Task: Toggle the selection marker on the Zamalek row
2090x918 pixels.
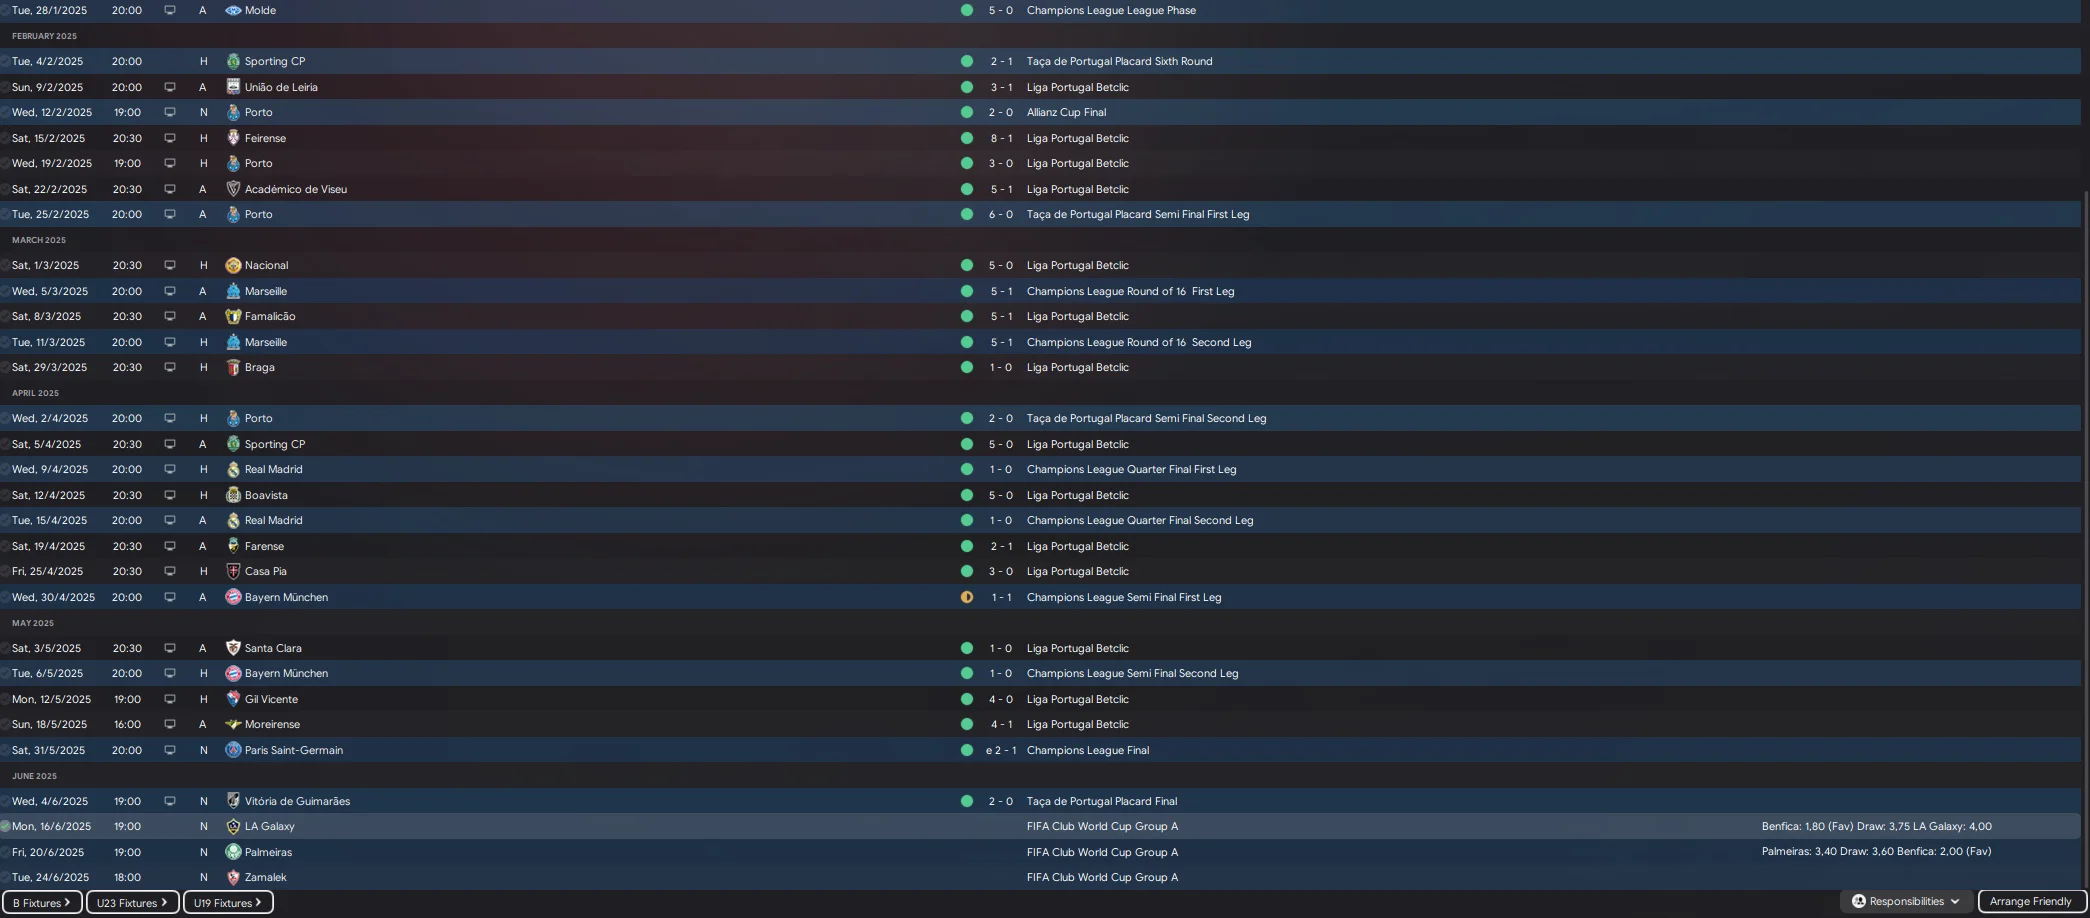Action: tap(5, 877)
